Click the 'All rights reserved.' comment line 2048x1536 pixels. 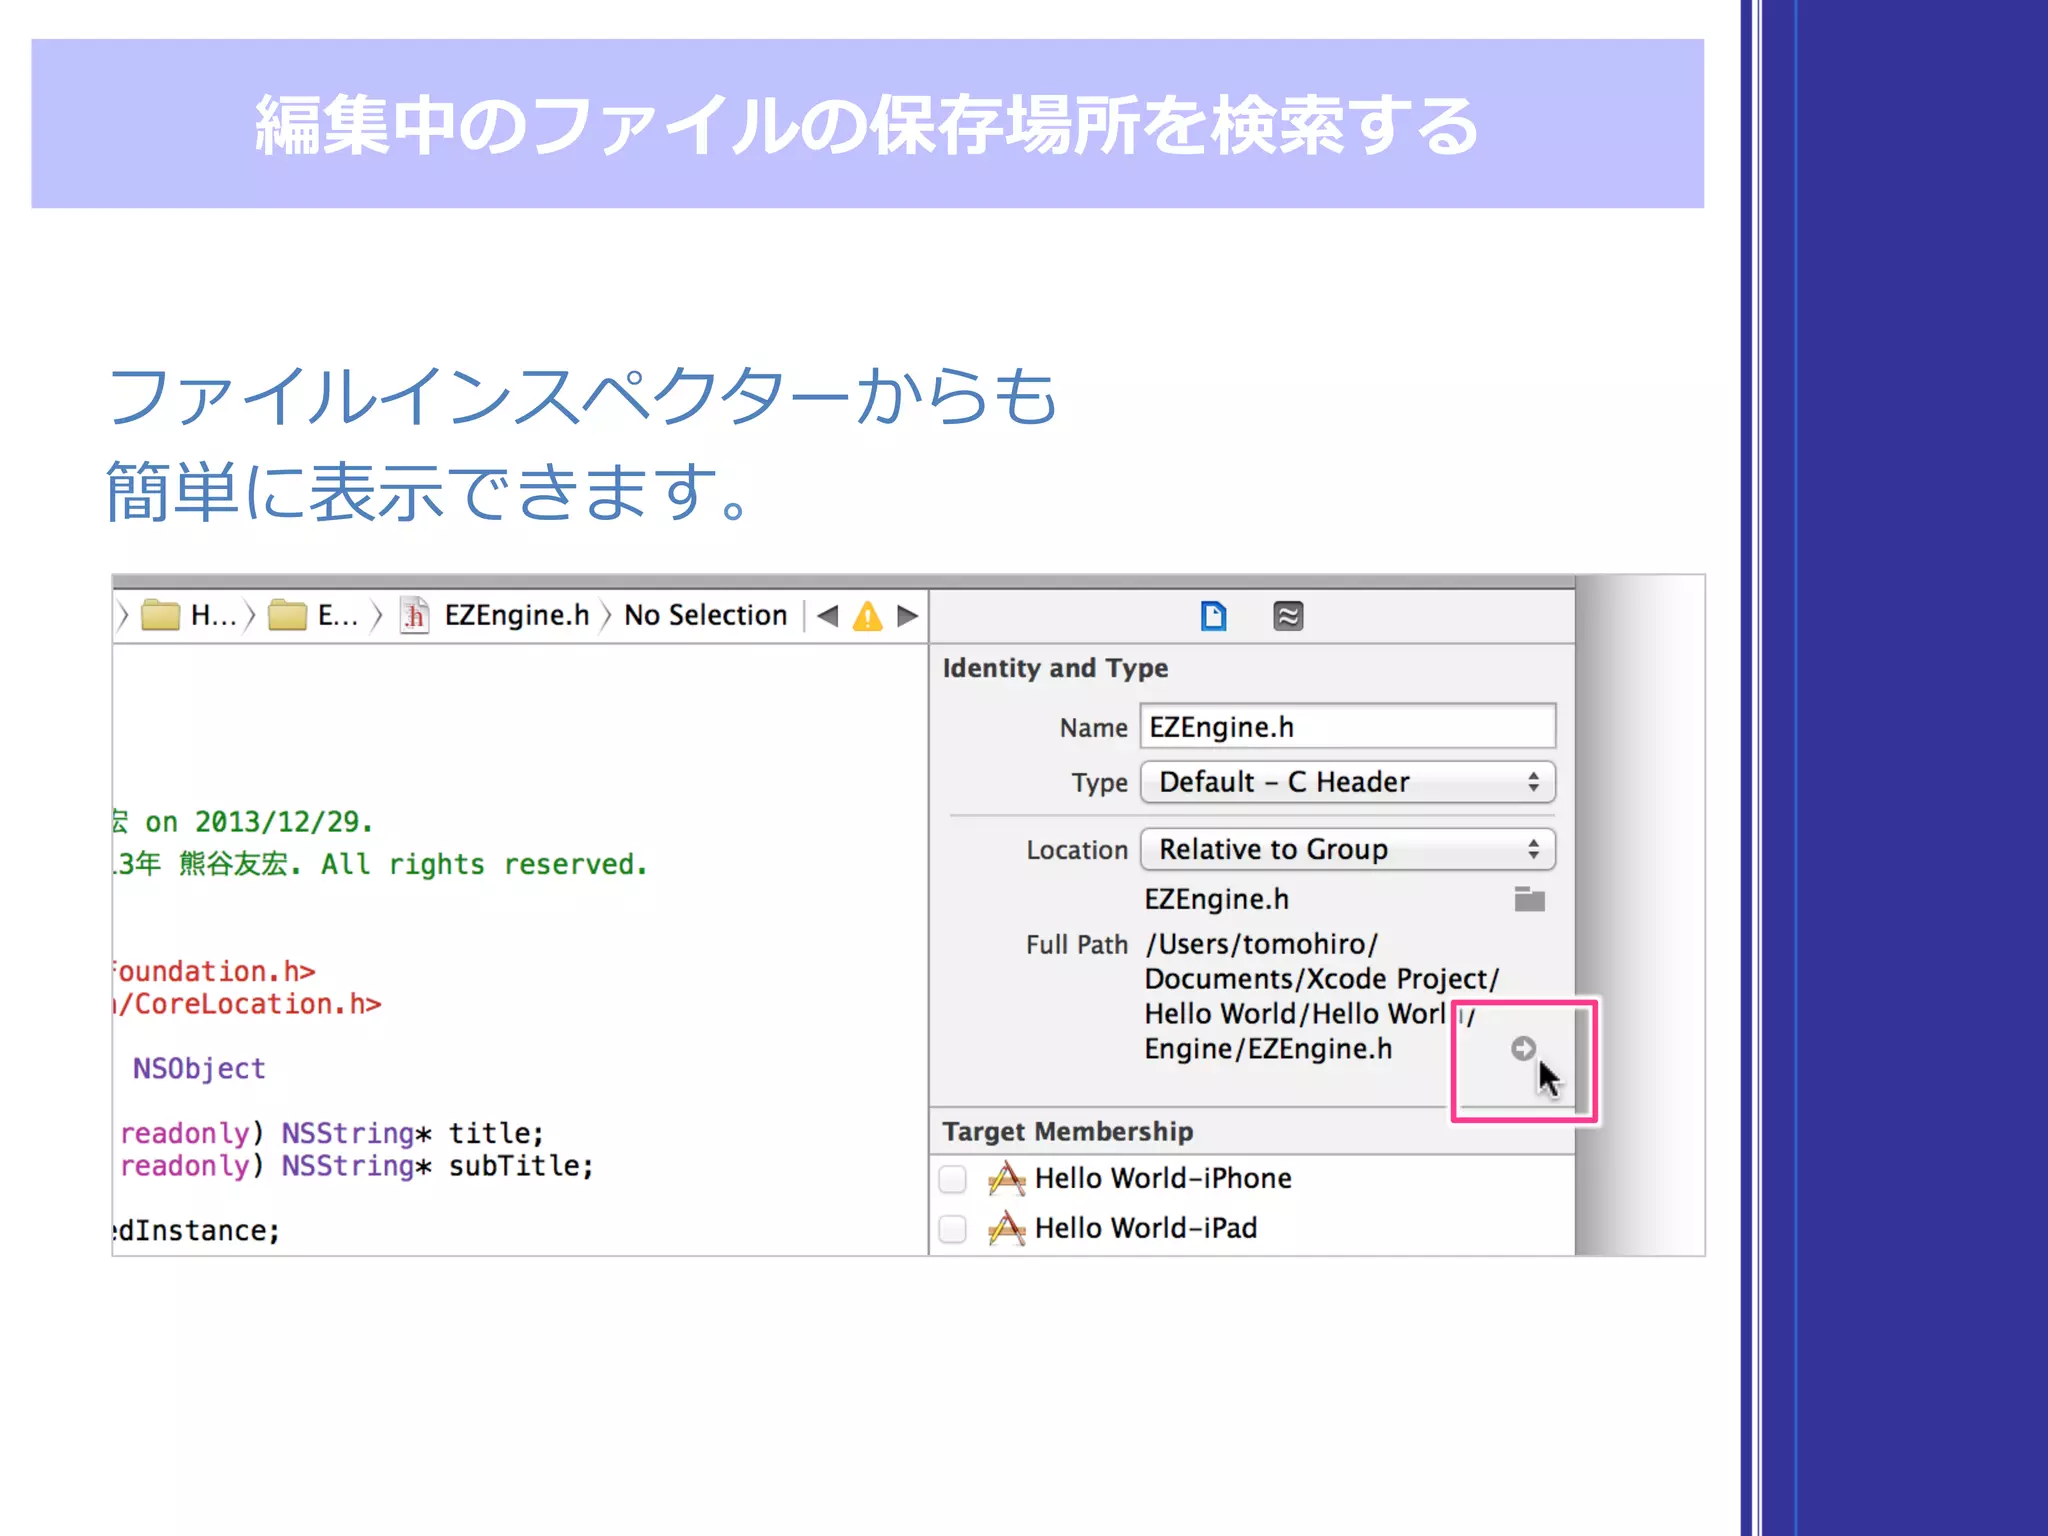point(380,864)
